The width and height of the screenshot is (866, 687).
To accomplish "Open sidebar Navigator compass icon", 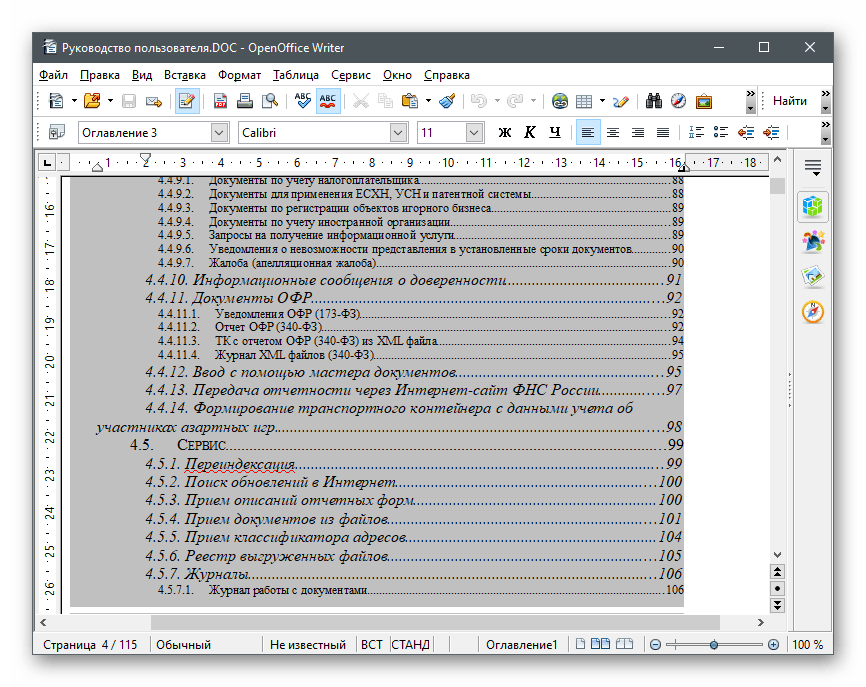I will coord(812,312).
